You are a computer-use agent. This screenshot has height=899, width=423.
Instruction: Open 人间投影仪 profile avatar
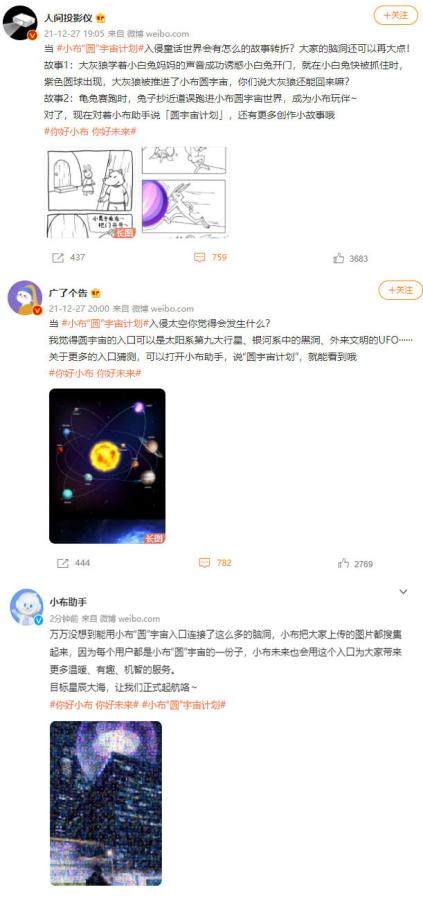point(22,23)
